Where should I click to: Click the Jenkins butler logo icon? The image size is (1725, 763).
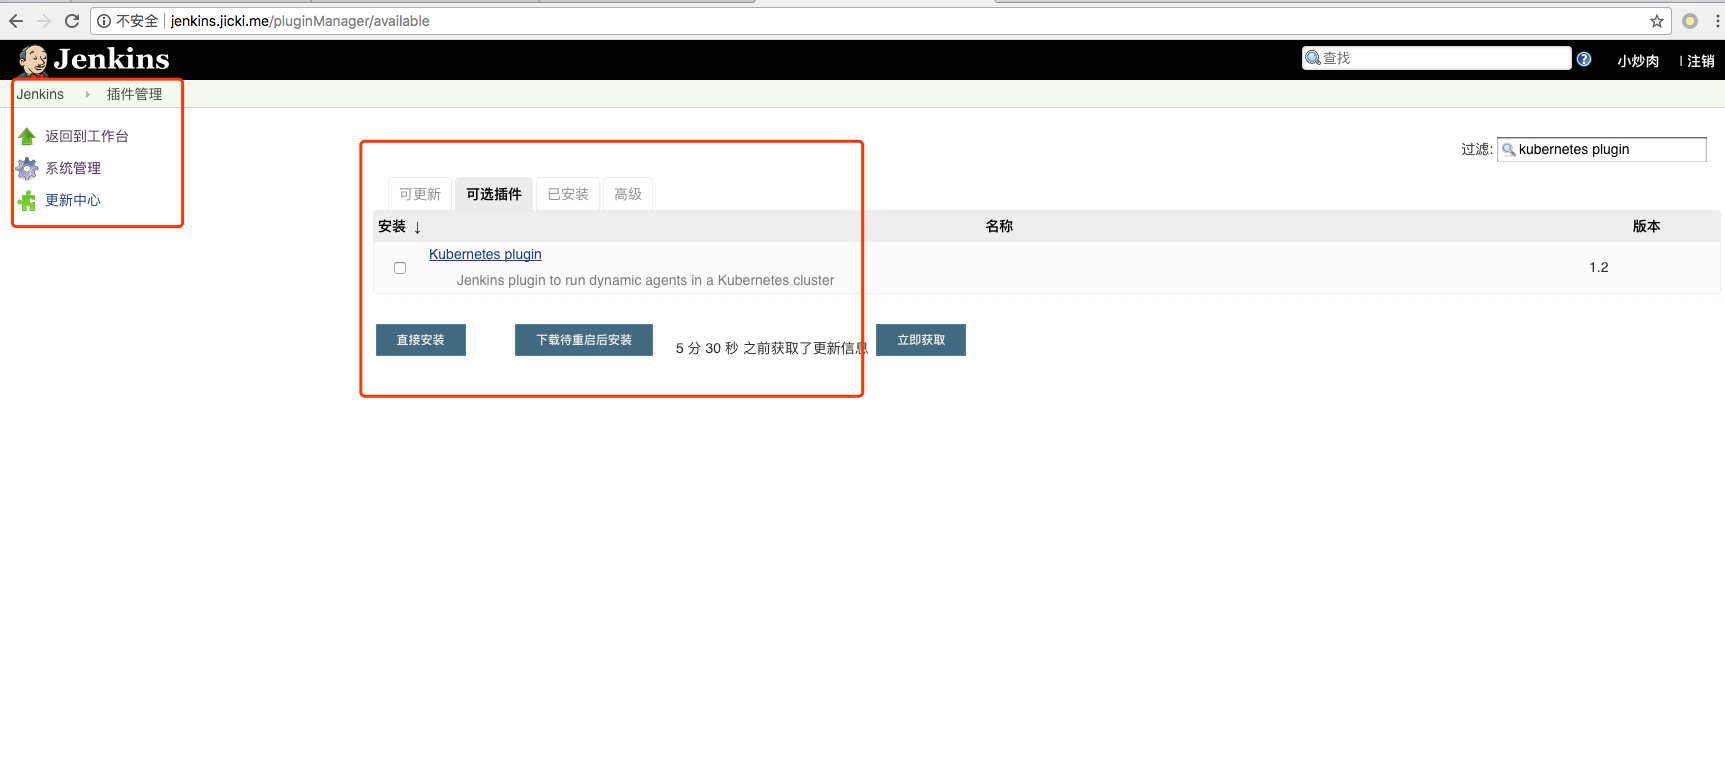coord(33,60)
